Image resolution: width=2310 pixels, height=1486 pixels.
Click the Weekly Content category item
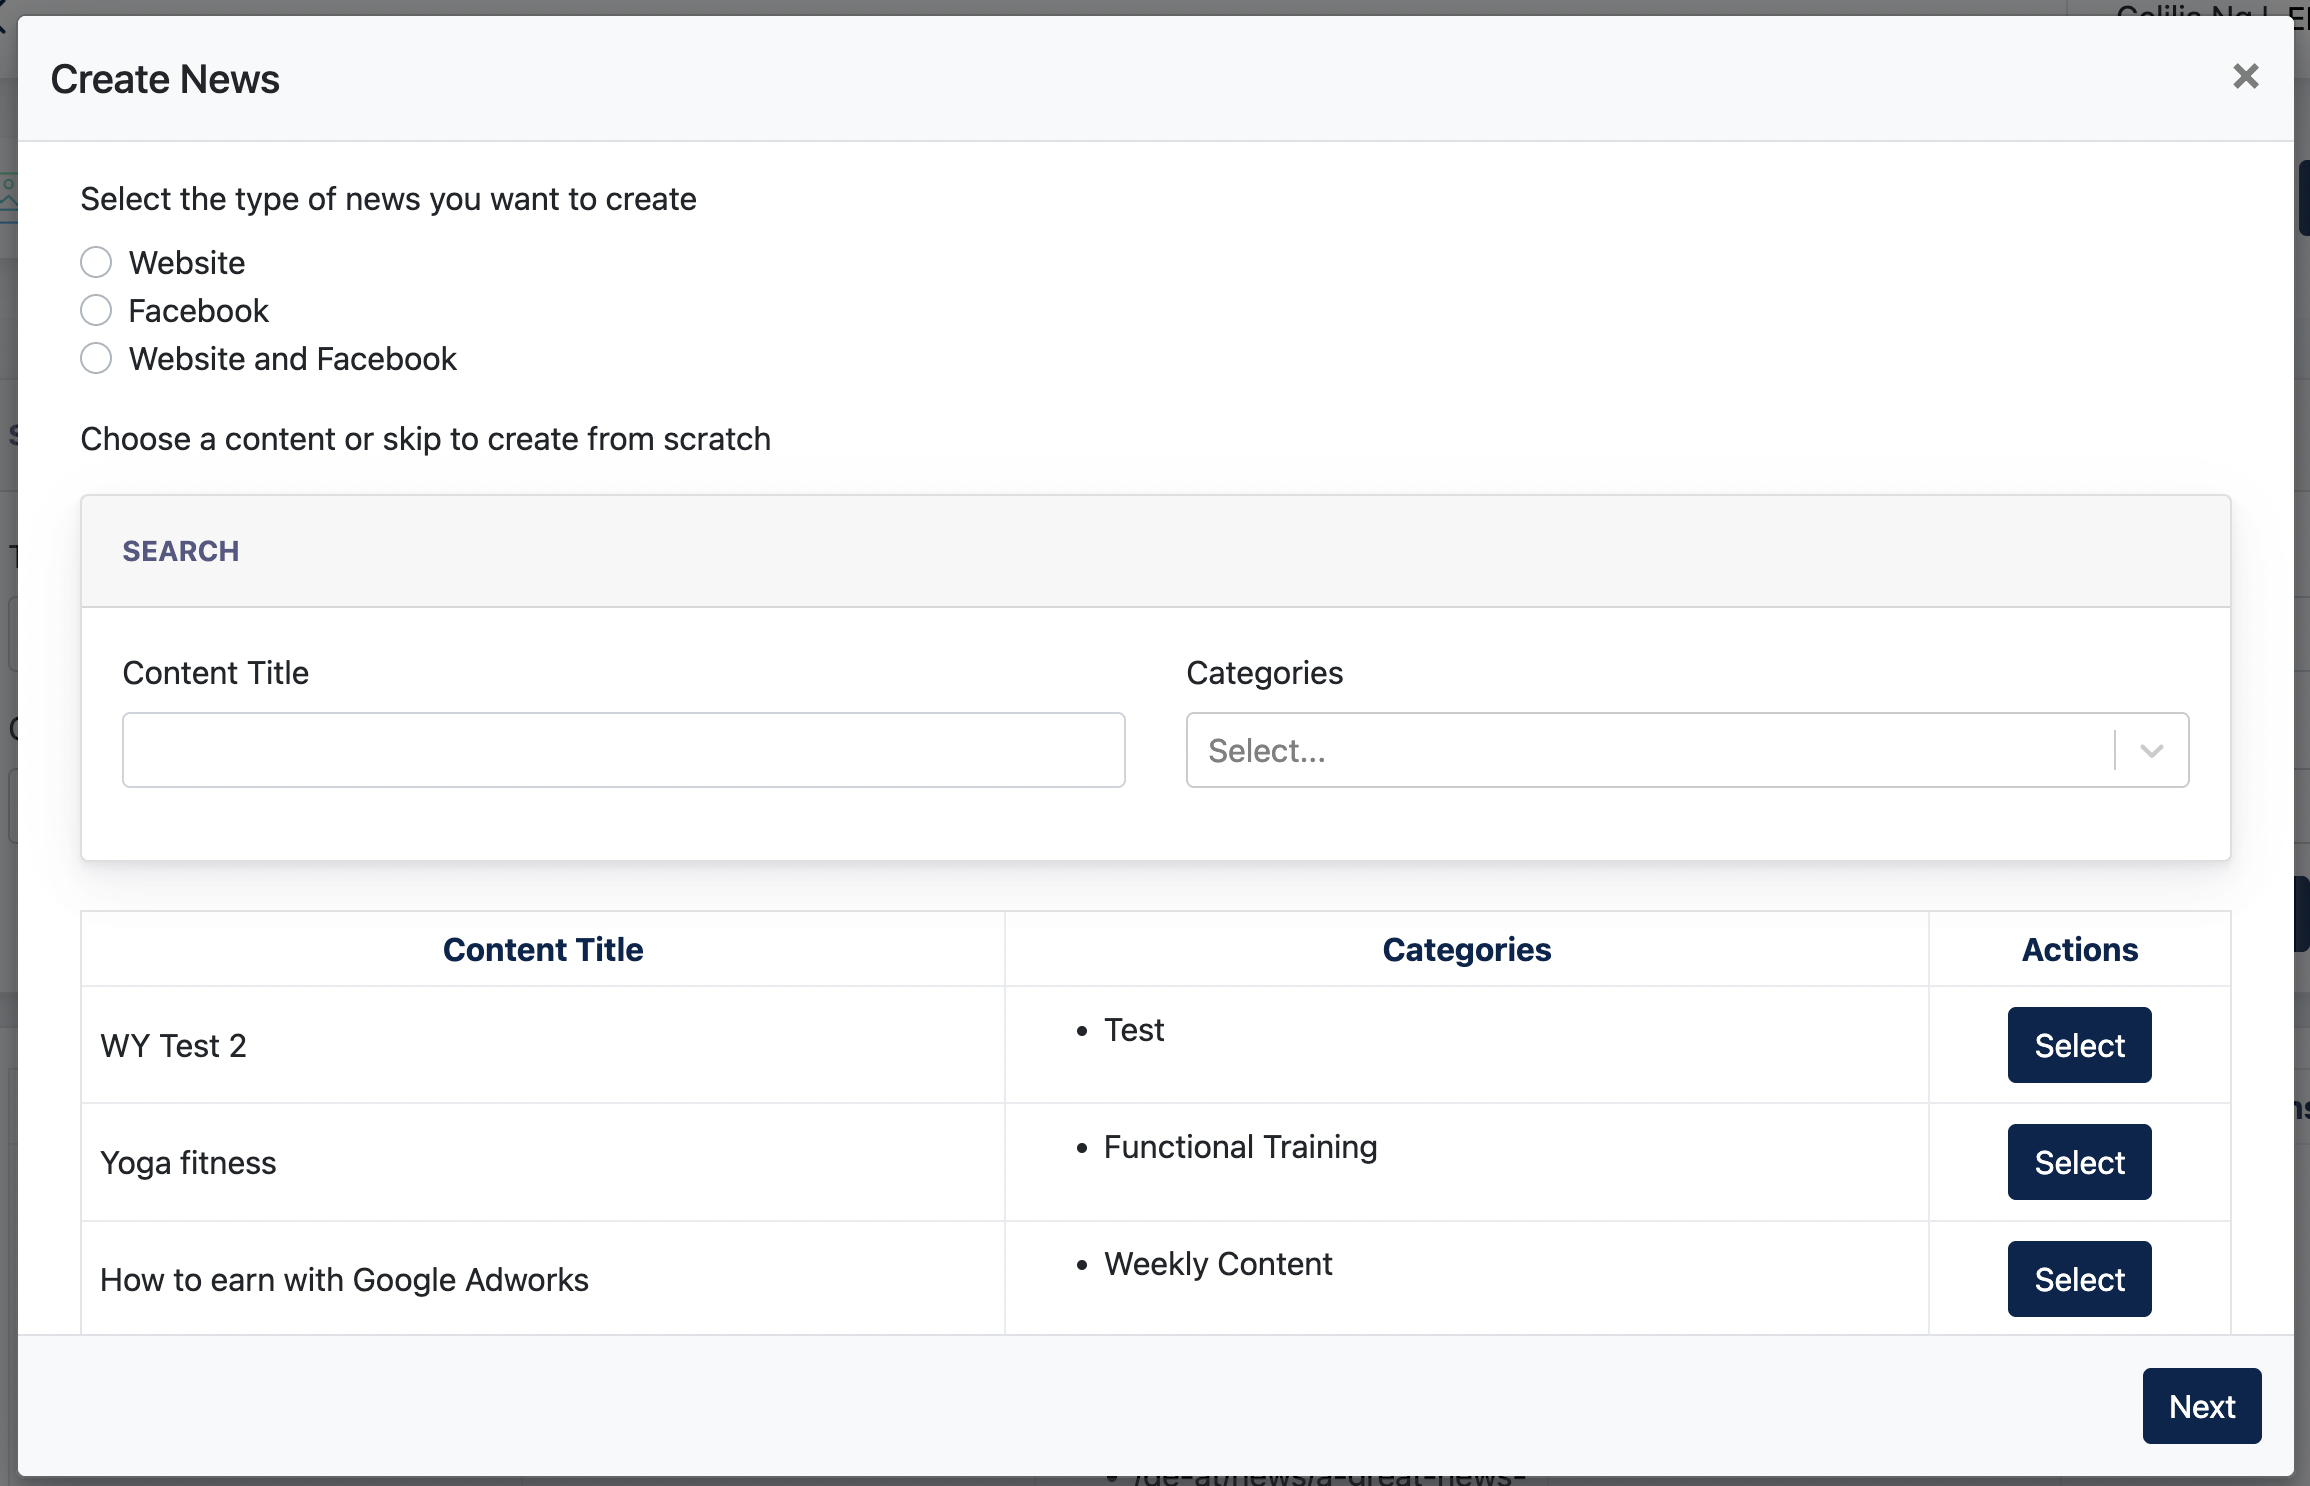(1218, 1264)
